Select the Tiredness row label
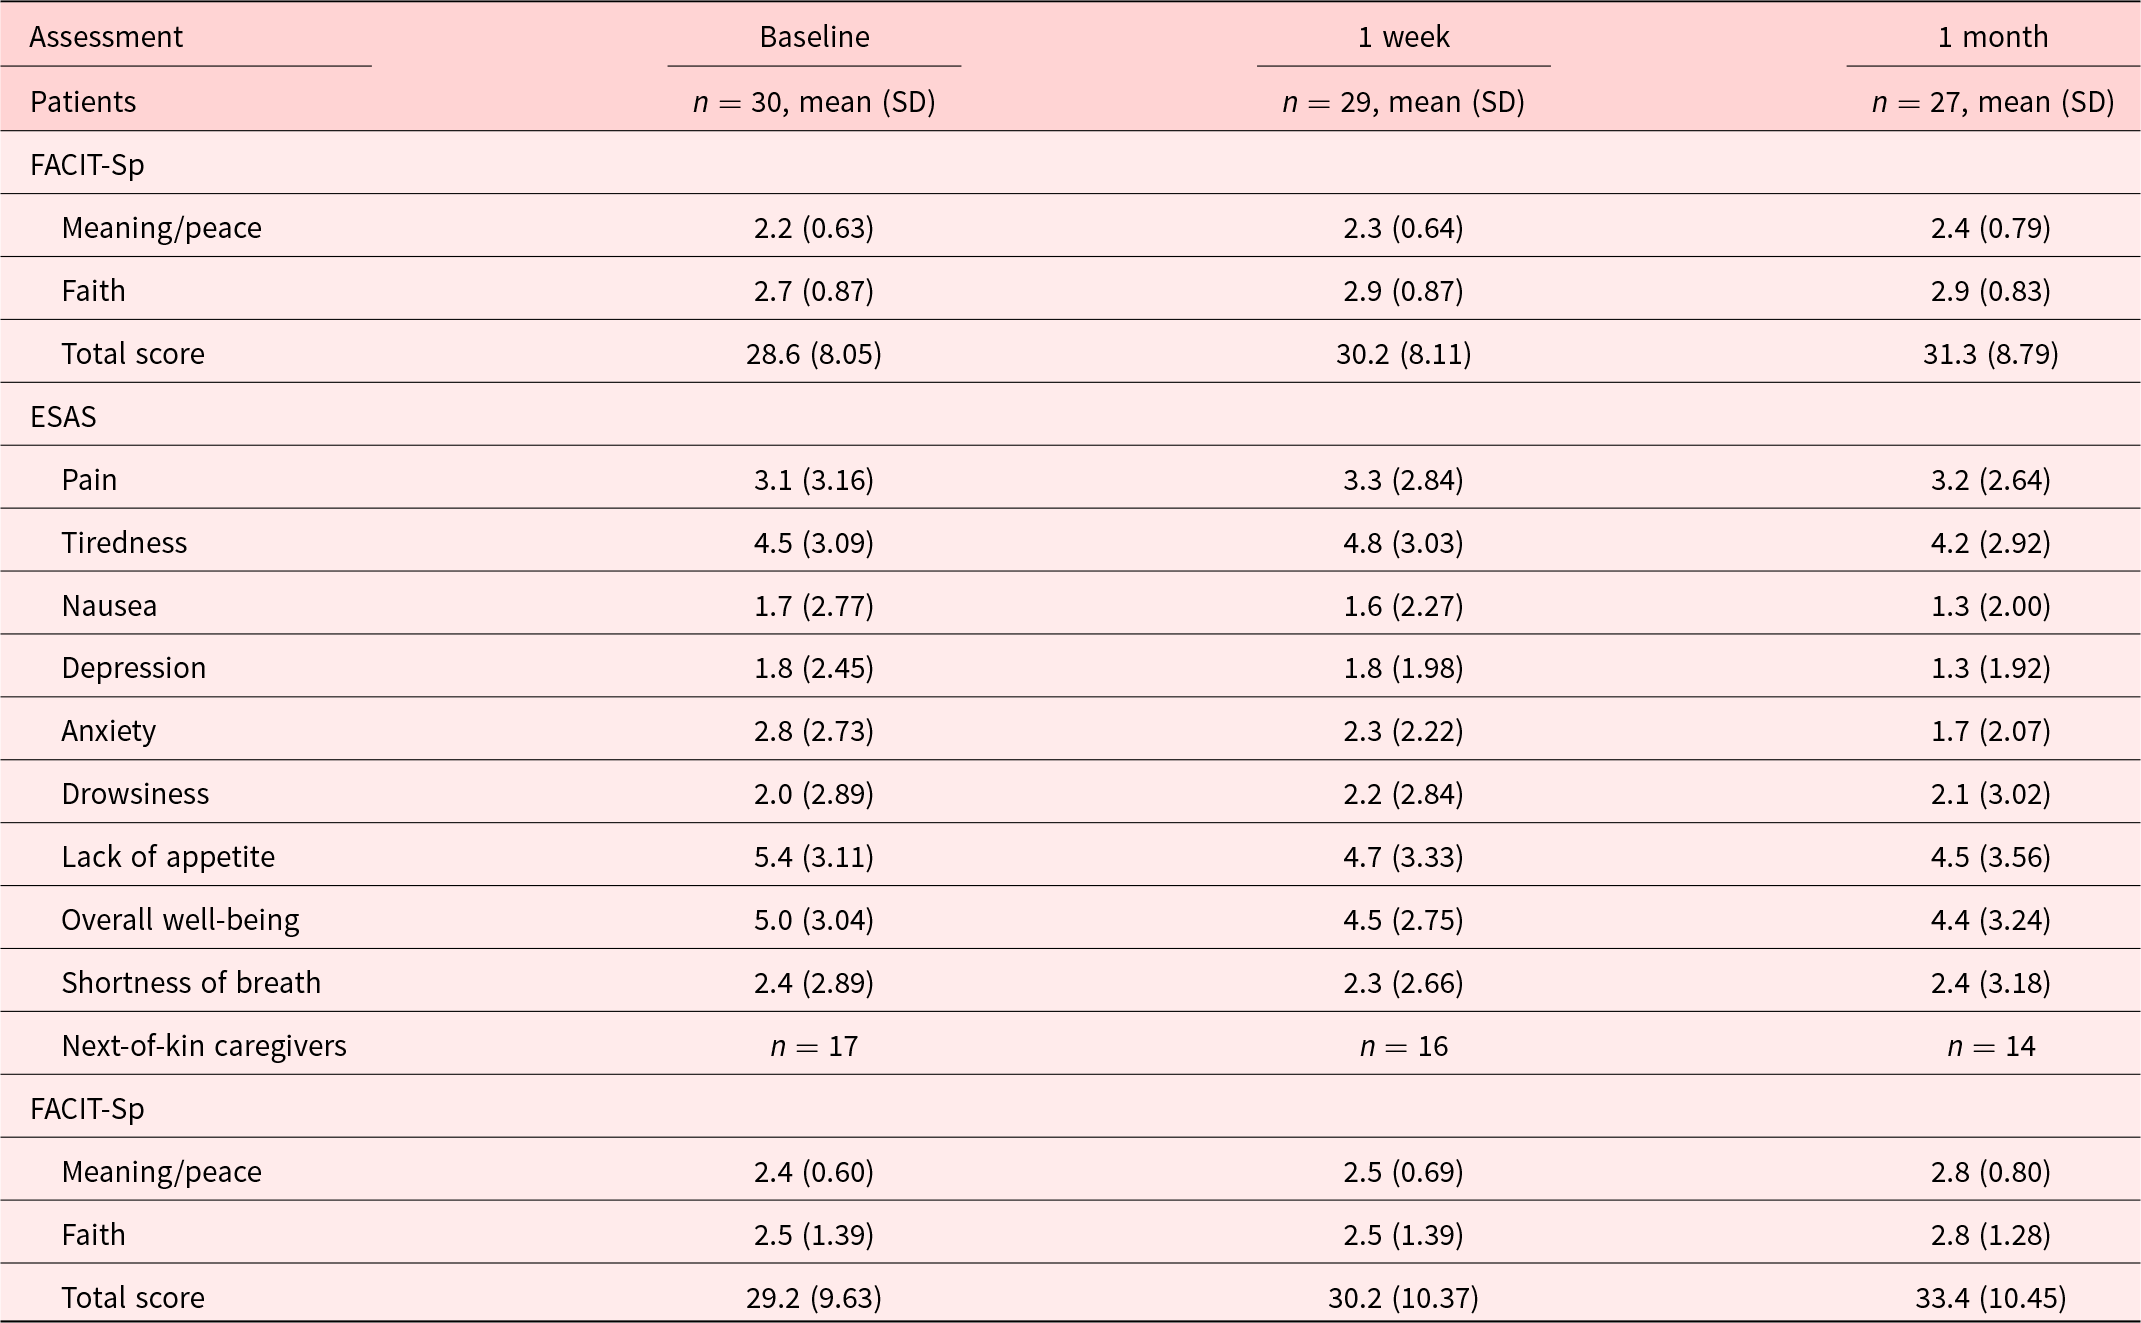 (x=124, y=543)
